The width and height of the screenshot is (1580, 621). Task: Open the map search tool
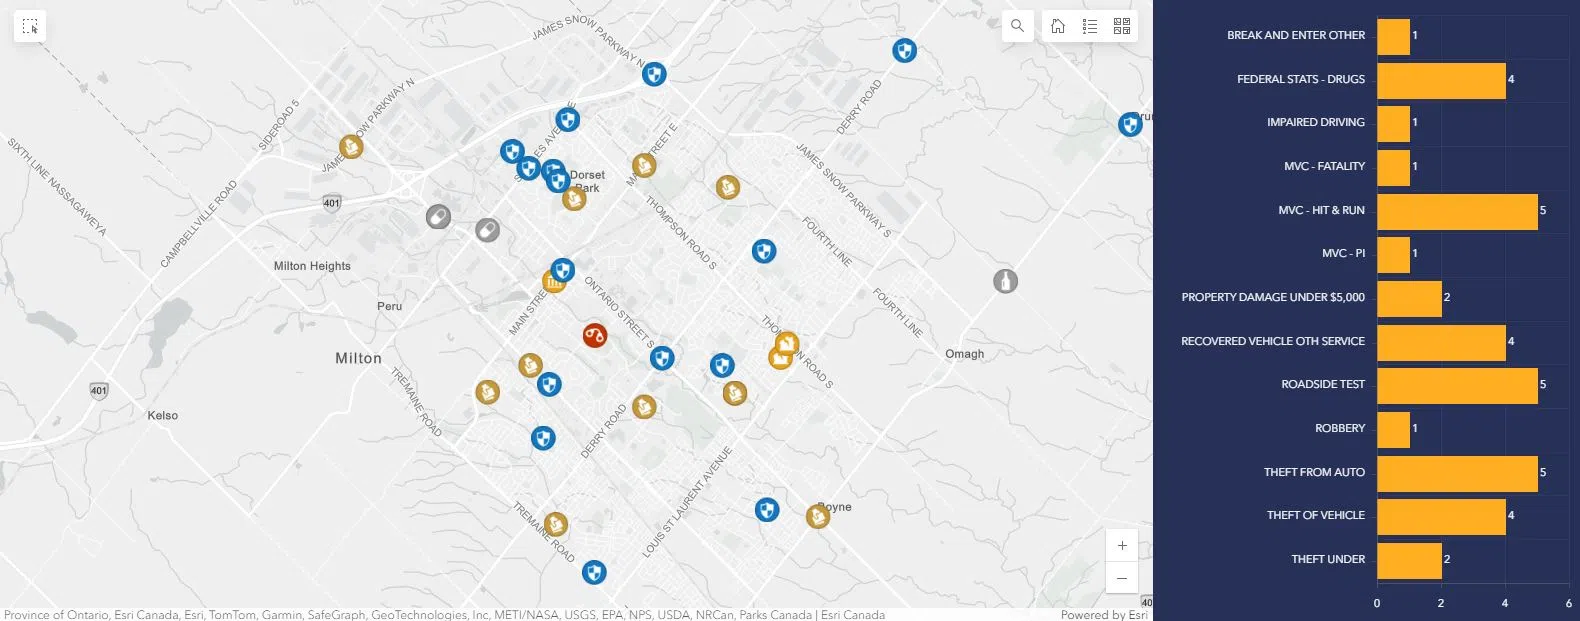click(1017, 26)
